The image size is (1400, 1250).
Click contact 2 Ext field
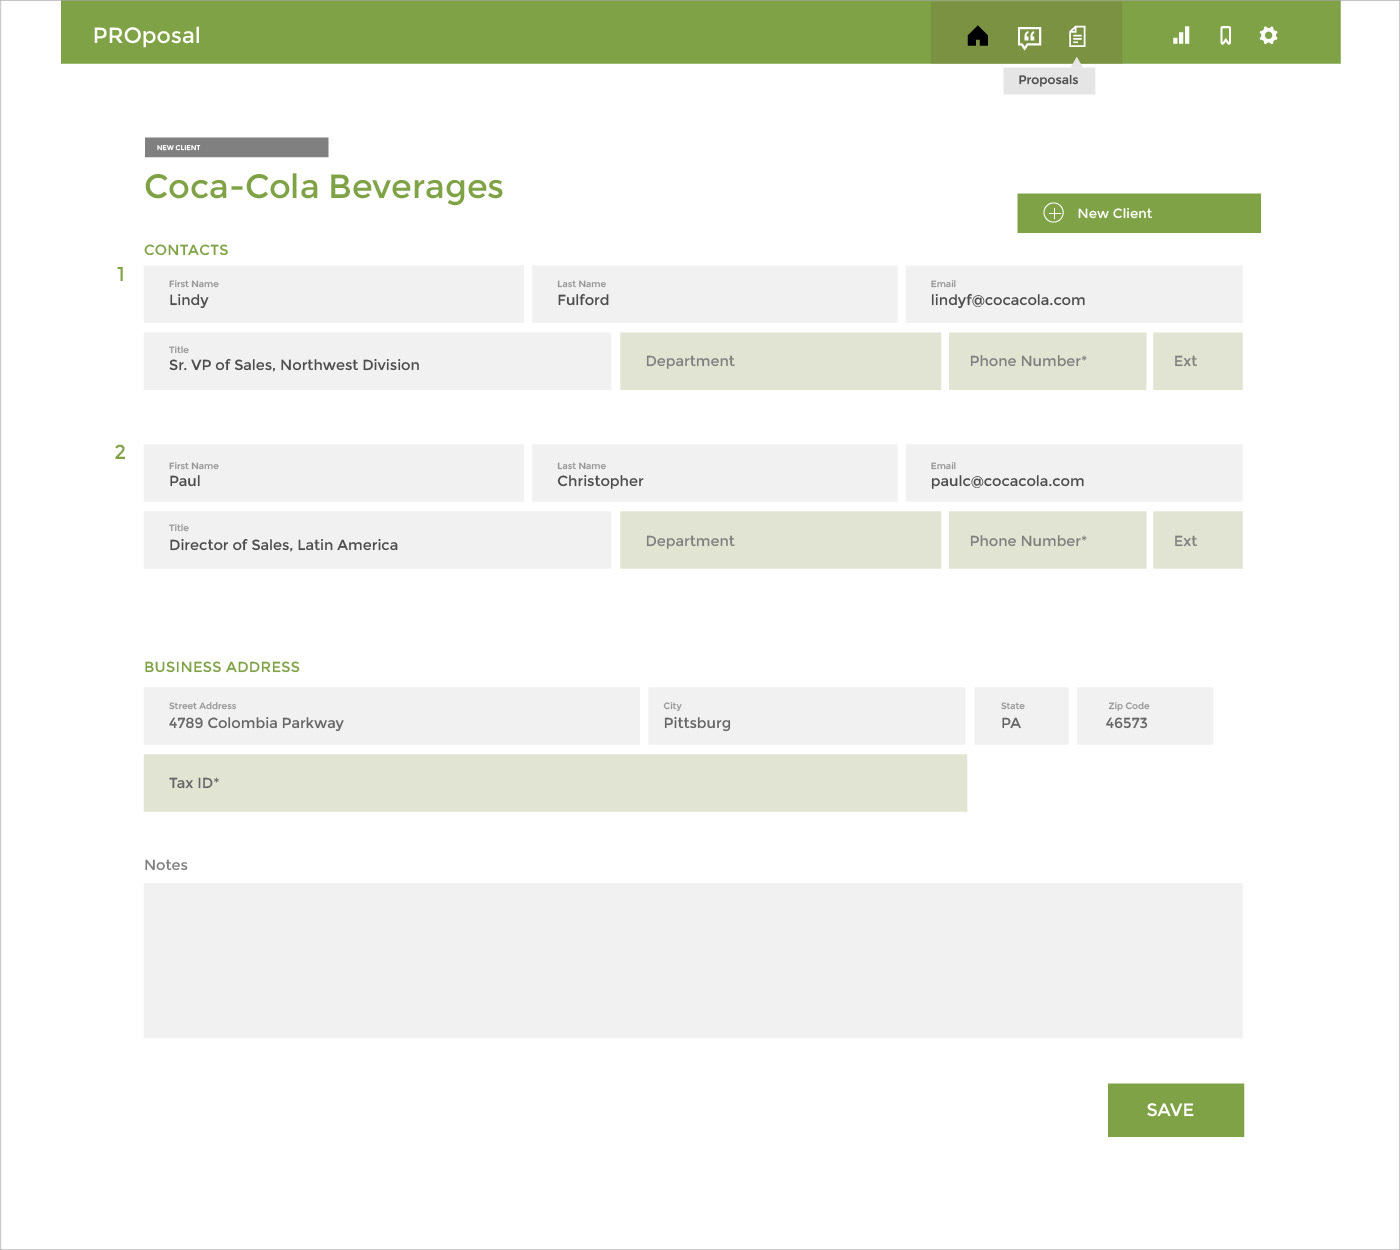pyautogui.click(x=1198, y=540)
